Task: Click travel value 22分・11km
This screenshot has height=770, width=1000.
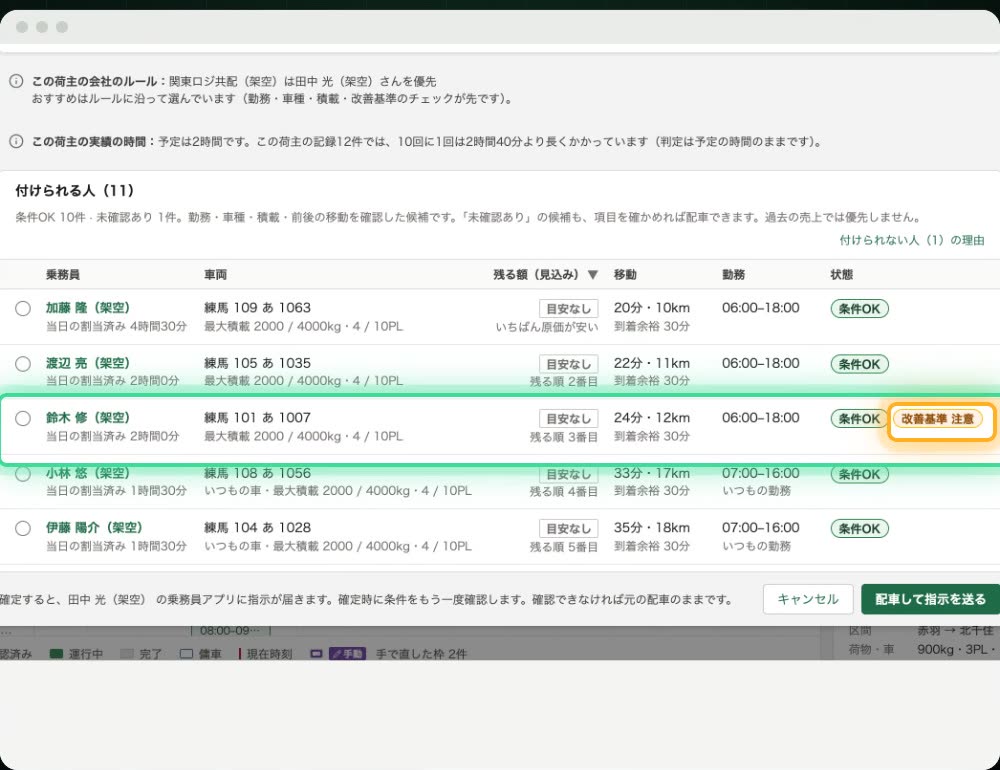Action: (x=652, y=363)
